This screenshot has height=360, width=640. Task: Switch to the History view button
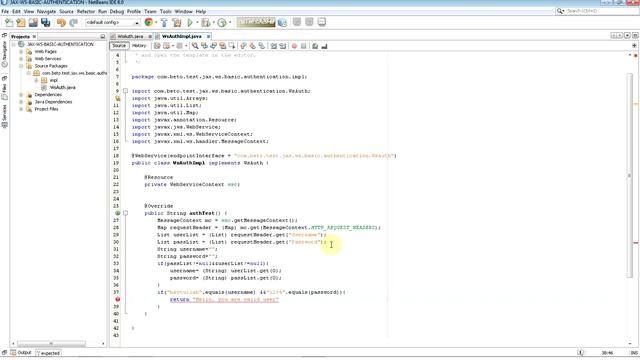pos(139,46)
